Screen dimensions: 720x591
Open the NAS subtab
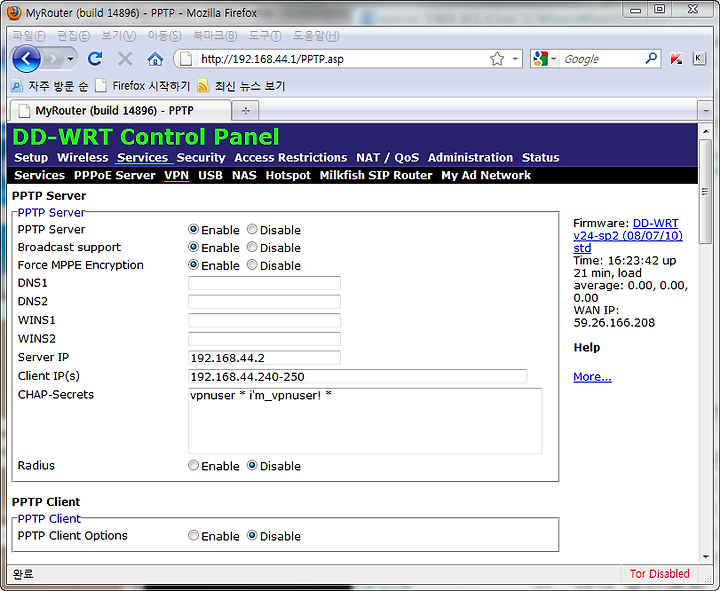click(x=244, y=175)
